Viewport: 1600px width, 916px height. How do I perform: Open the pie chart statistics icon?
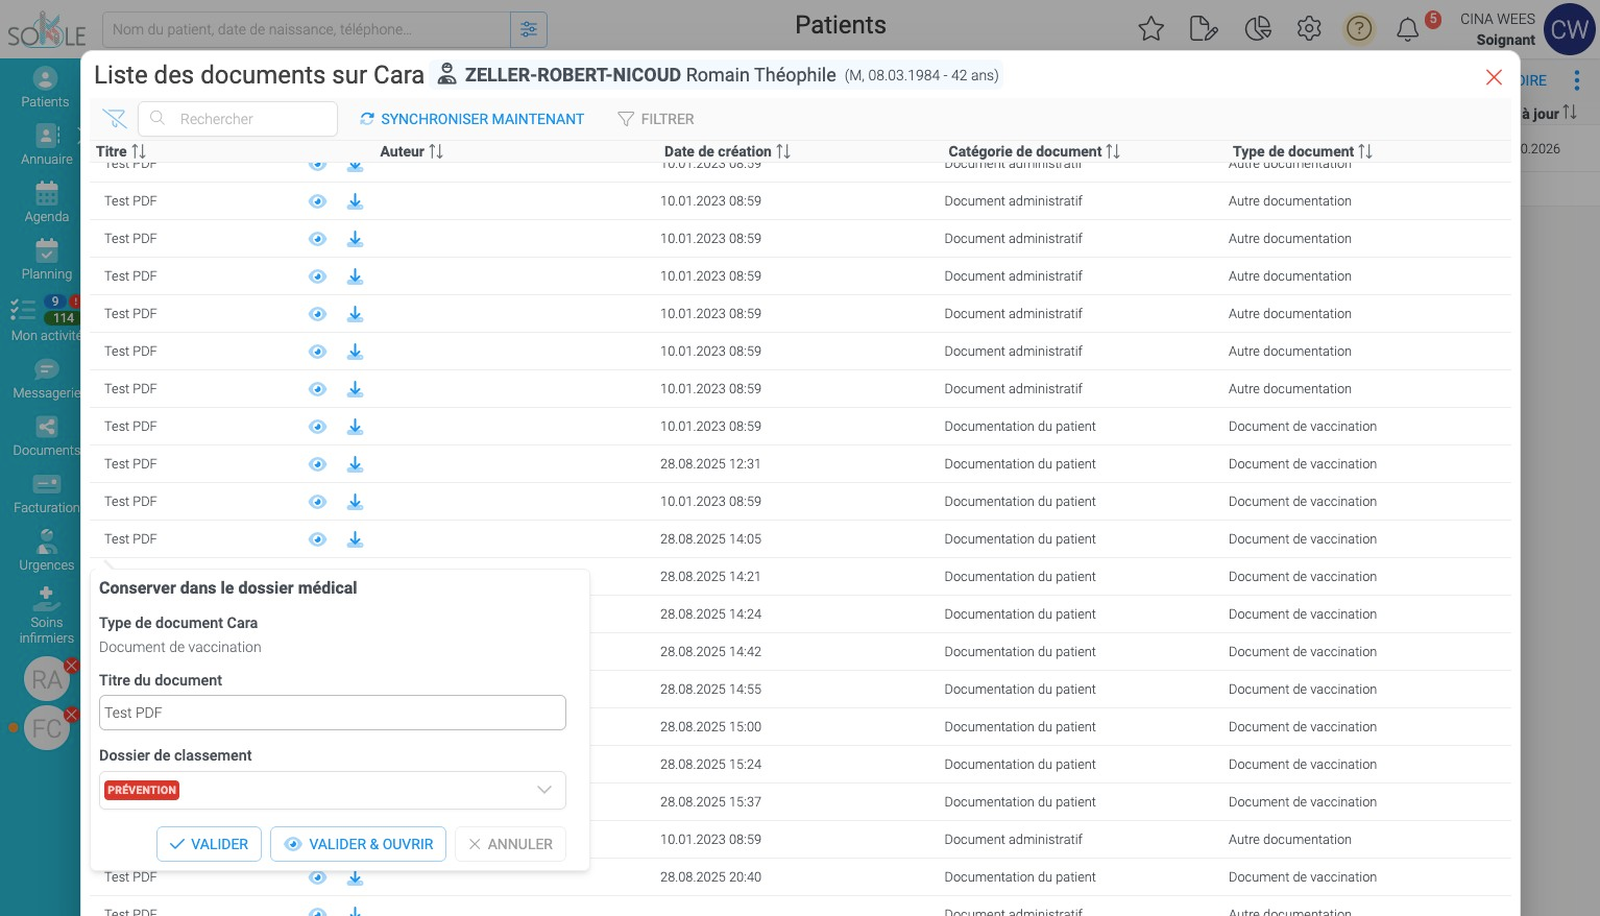point(1257,29)
